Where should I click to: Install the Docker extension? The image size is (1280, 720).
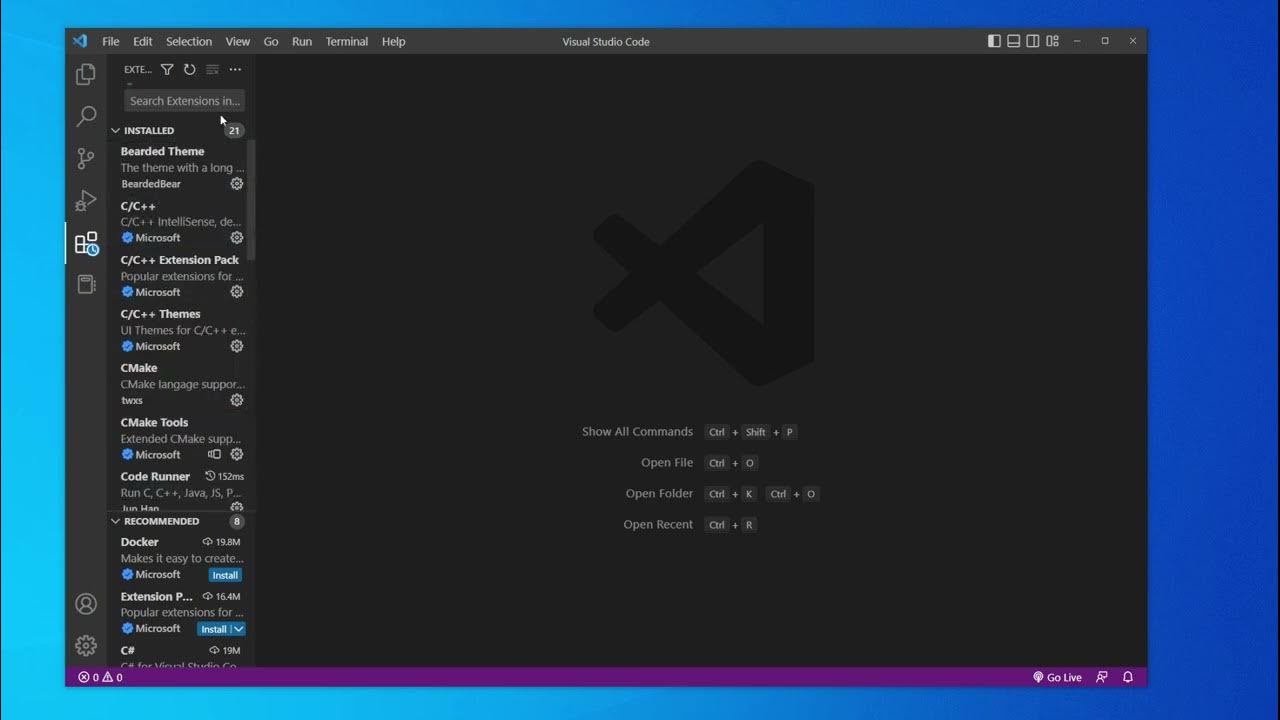[x=225, y=575]
